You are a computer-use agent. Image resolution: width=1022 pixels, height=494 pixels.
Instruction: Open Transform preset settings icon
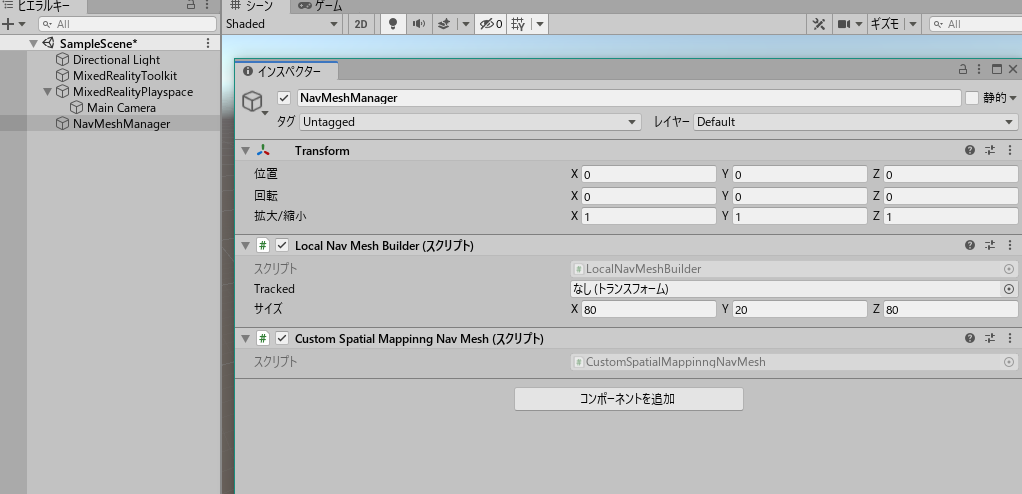tap(990, 151)
